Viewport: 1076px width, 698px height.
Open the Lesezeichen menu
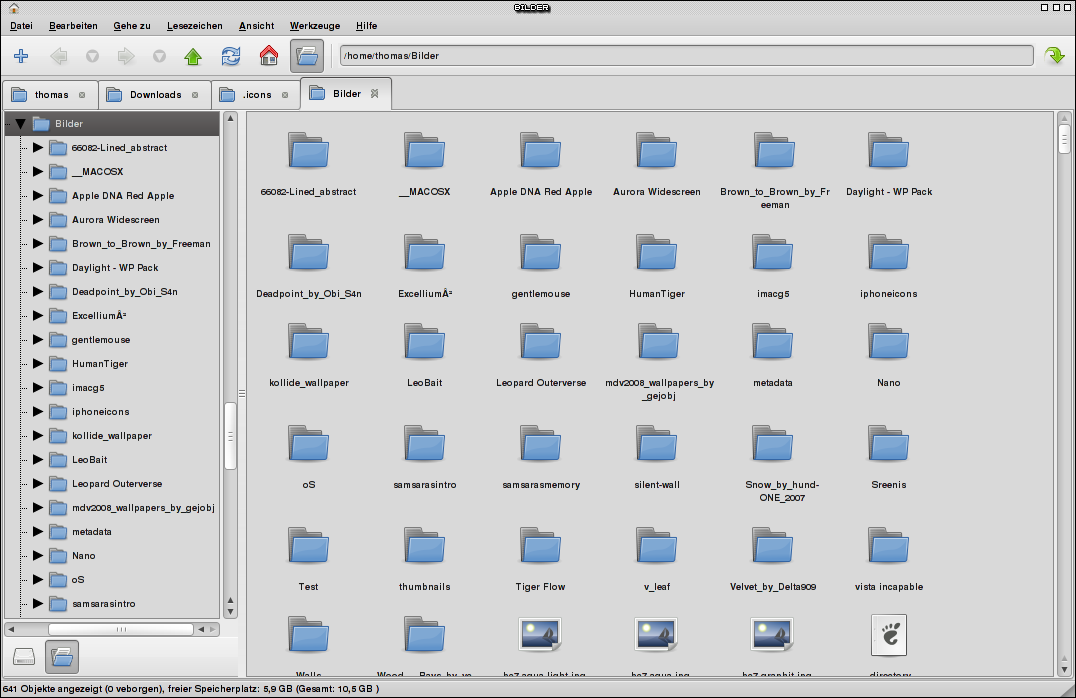click(194, 25)
